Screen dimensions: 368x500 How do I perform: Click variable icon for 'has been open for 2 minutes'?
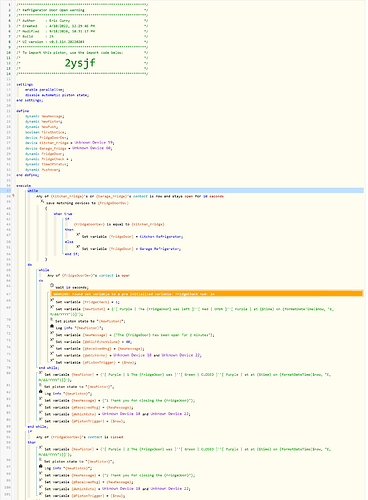tap(52, 333)
